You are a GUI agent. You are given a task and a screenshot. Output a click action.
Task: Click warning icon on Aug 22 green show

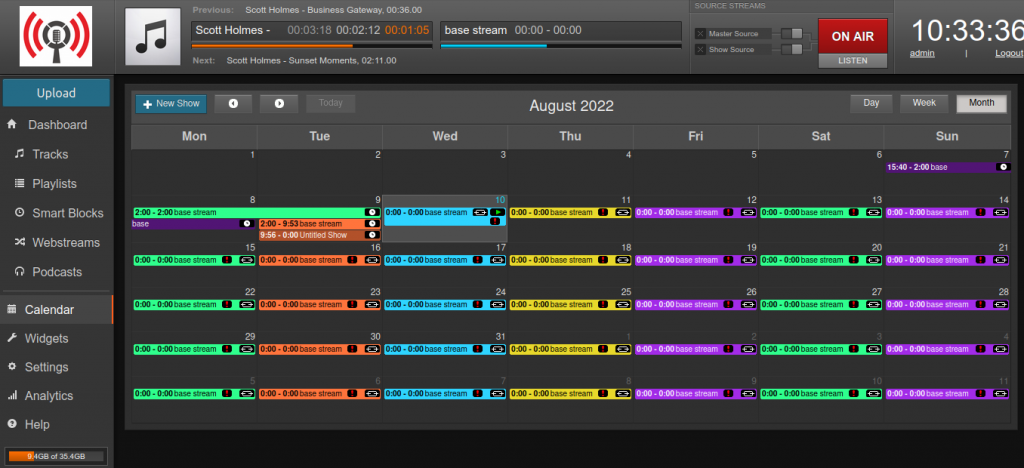pos(227,304)
